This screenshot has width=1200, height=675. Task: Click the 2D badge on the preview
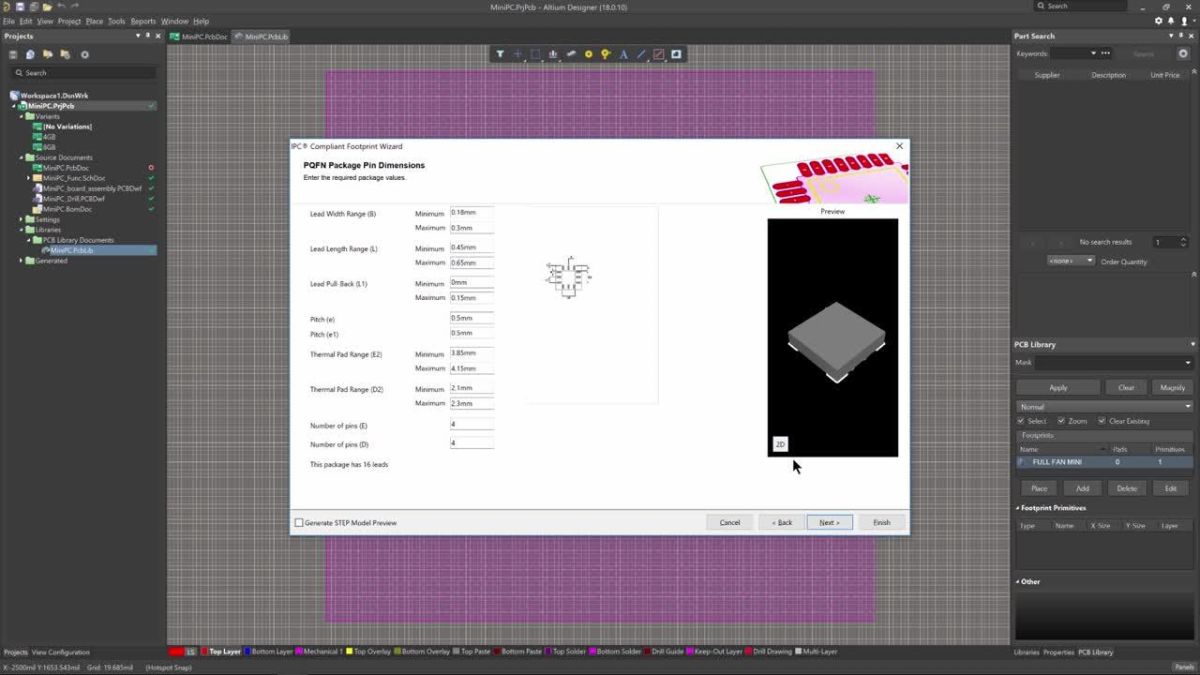[x=780, y=443]
